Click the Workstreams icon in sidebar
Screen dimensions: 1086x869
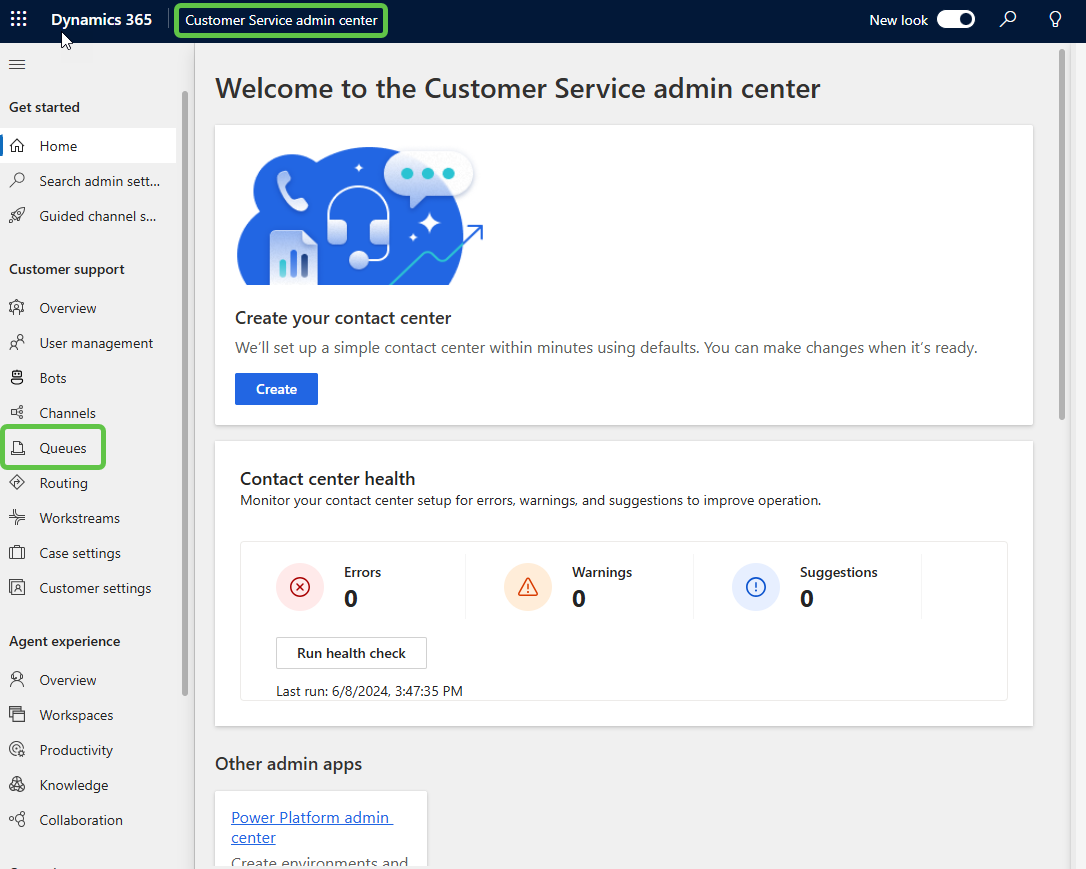(x=17, y=518)
